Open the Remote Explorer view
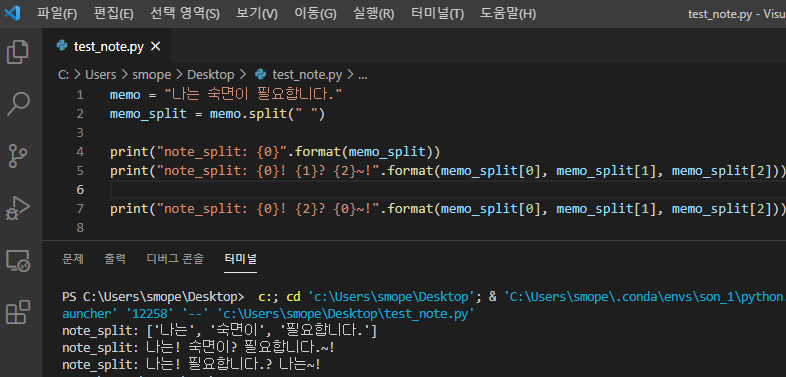 [x=18, y=261]
